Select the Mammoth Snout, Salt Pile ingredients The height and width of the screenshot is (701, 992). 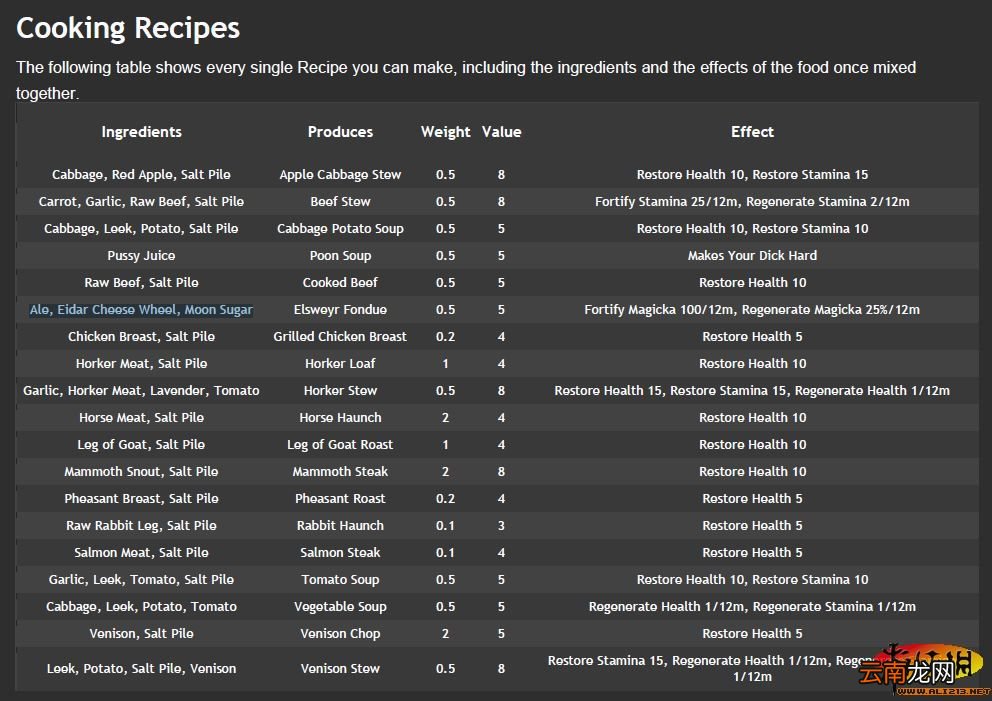coord(141,472)
